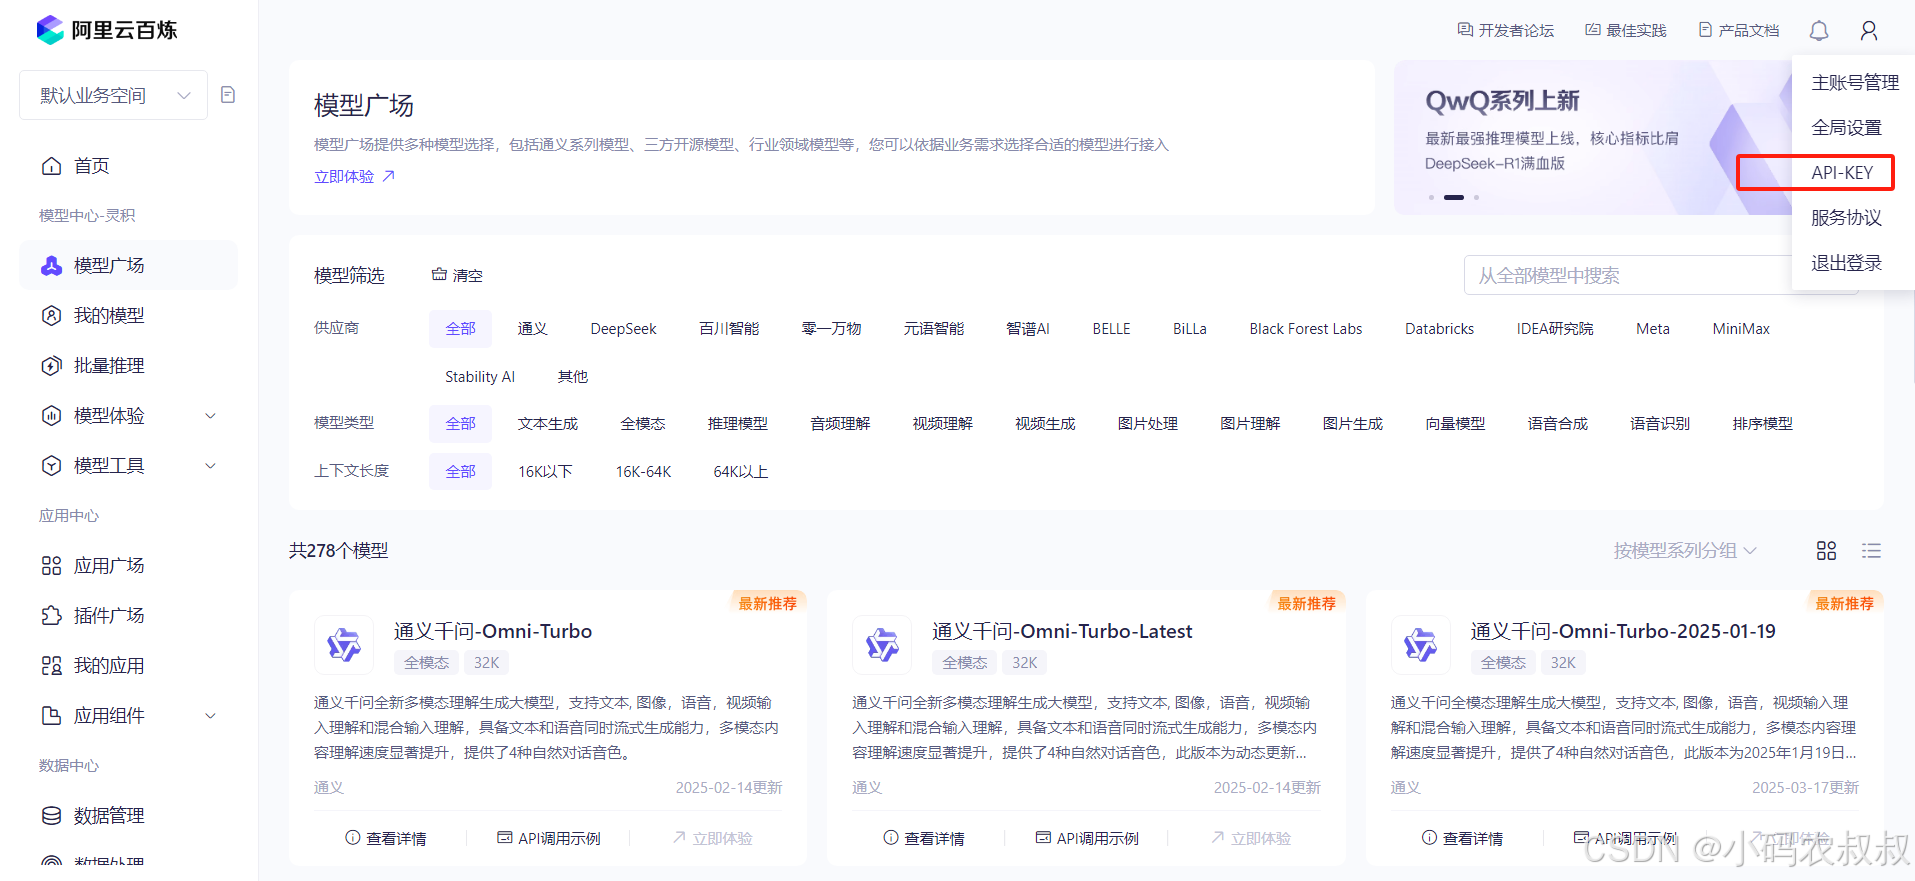
Task: Open 默认业务空间 workspace dropdown
Action: click(114, 95)
